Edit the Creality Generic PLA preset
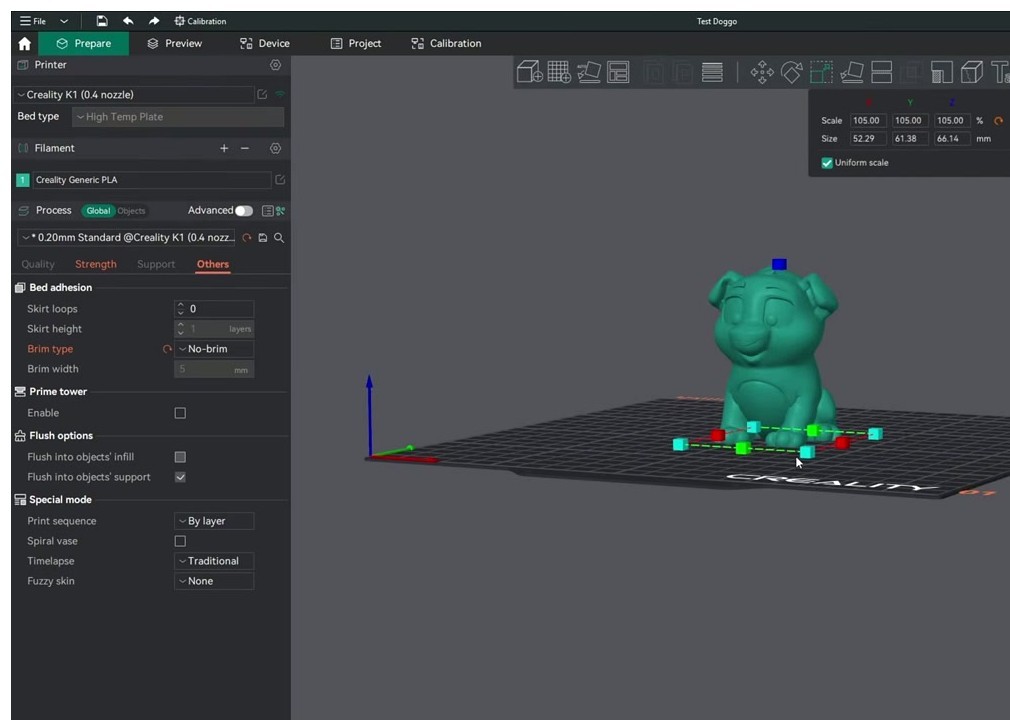 pyautogui.click(x=280, y=180)
